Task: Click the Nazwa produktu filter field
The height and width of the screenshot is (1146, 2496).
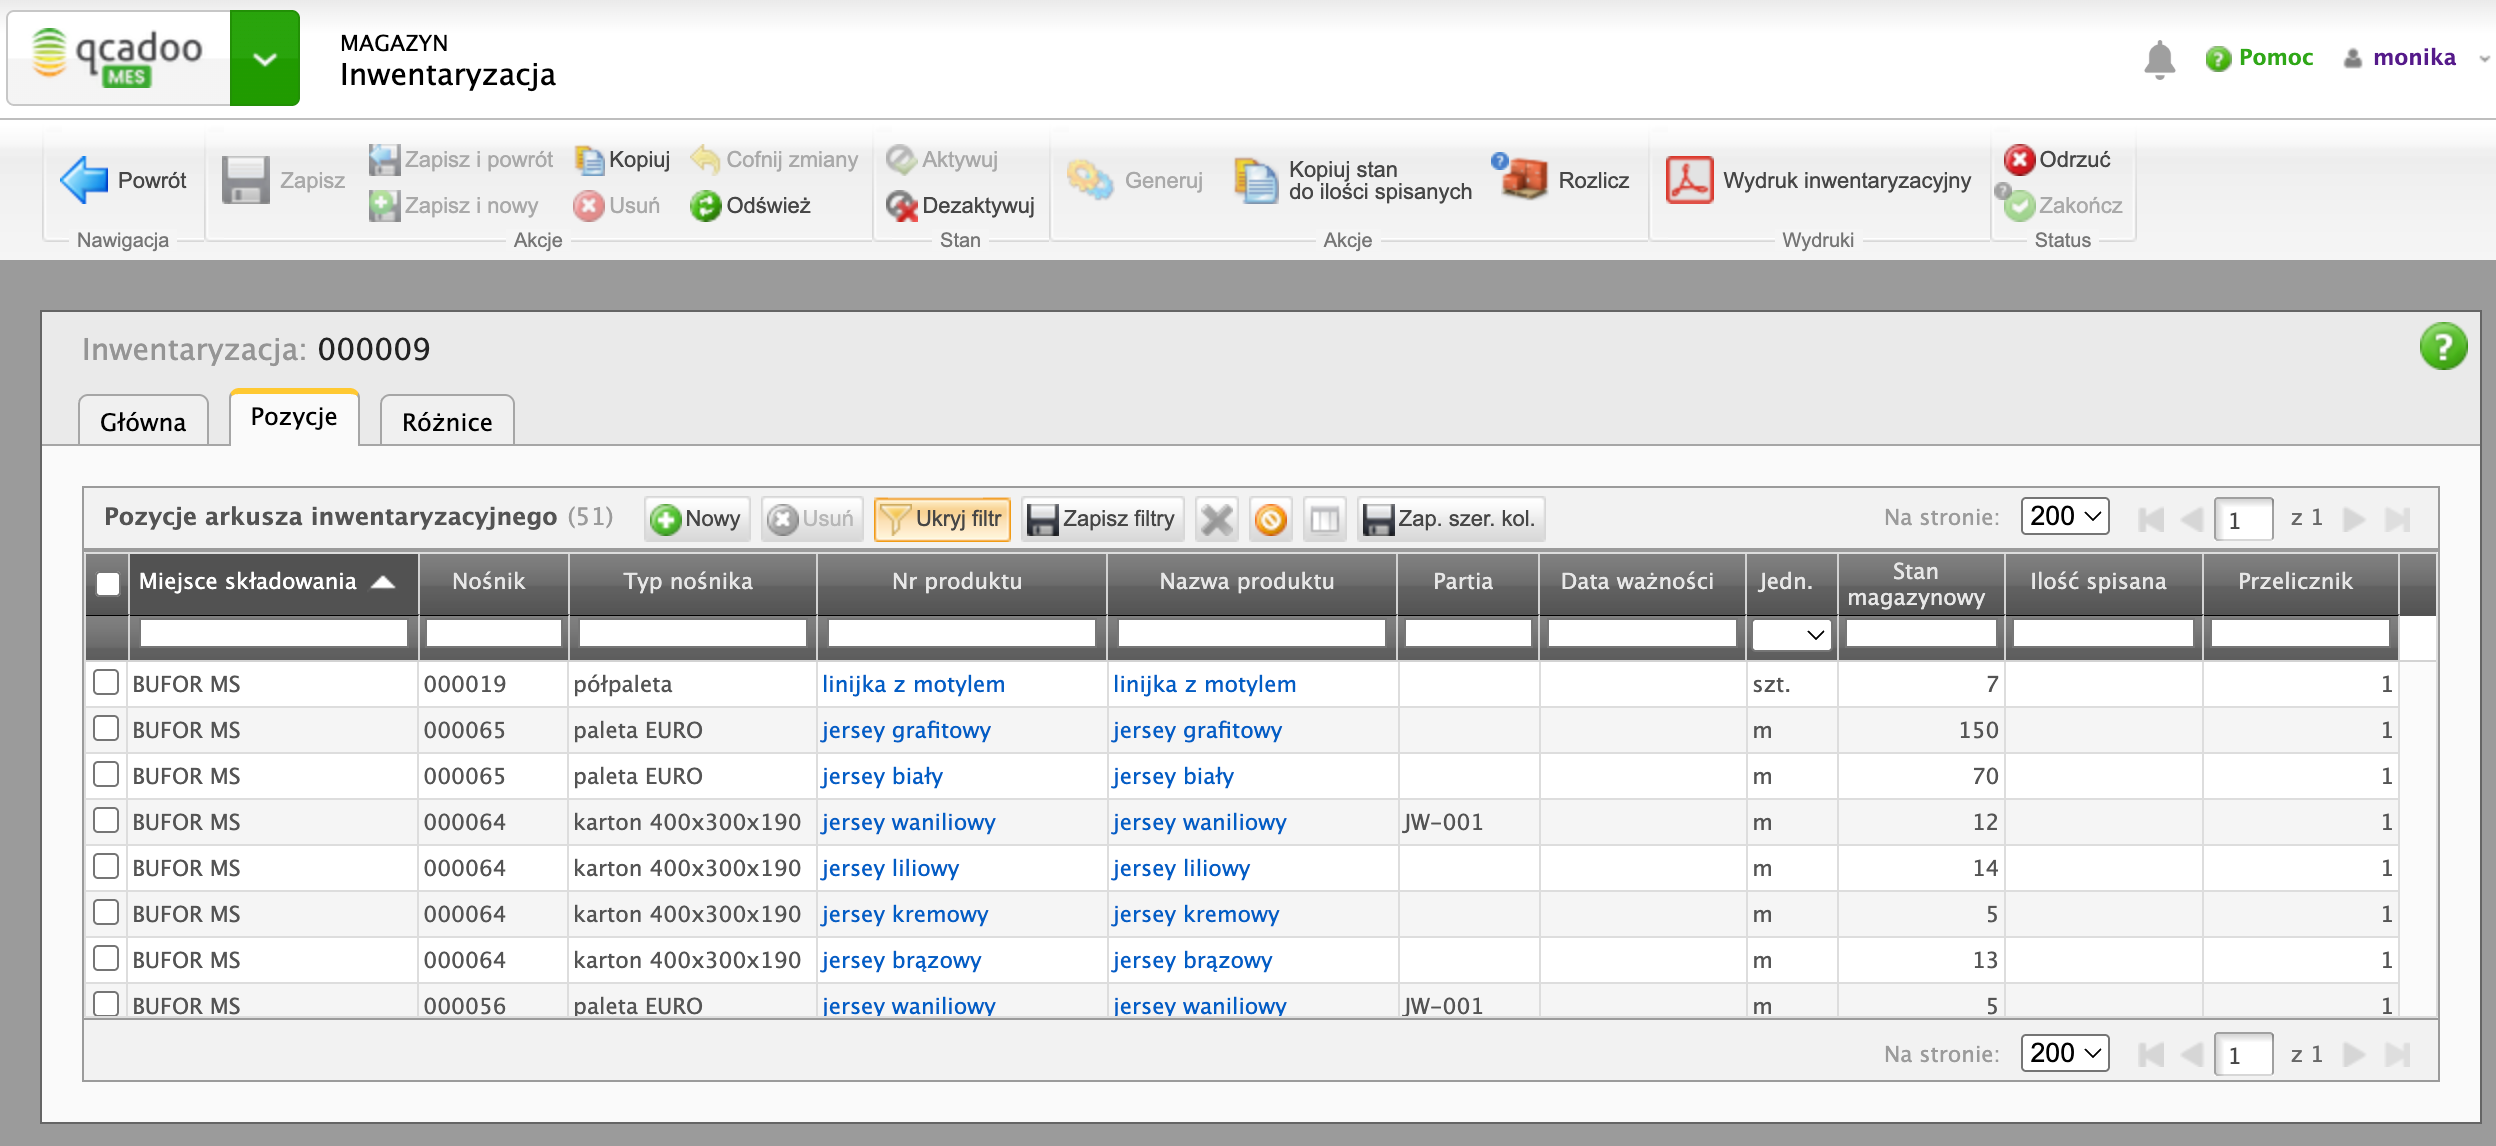Action: [1250, 634]
